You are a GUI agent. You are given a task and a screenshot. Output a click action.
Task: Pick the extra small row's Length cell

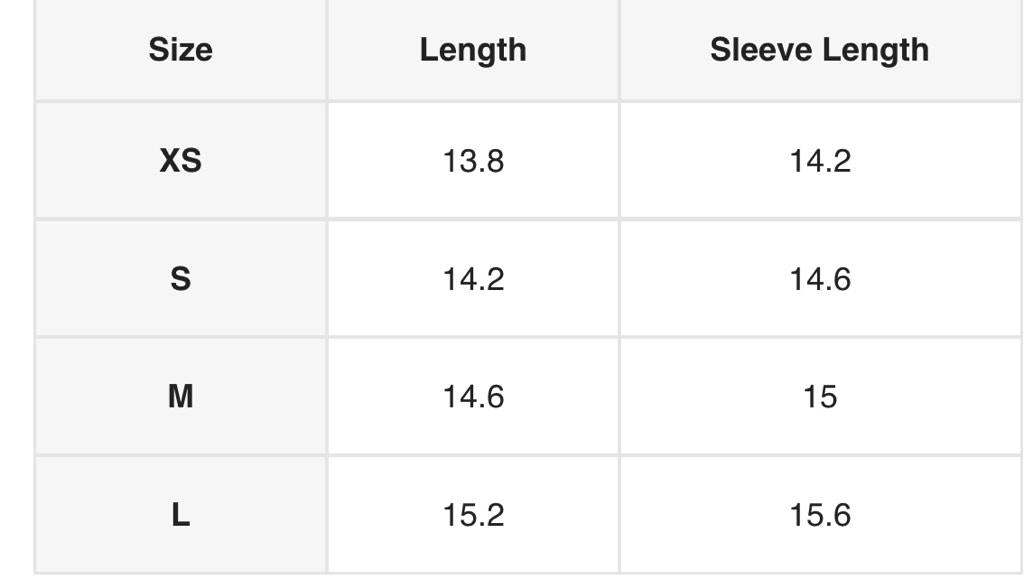pyautogui.click(x=473, y=160)
